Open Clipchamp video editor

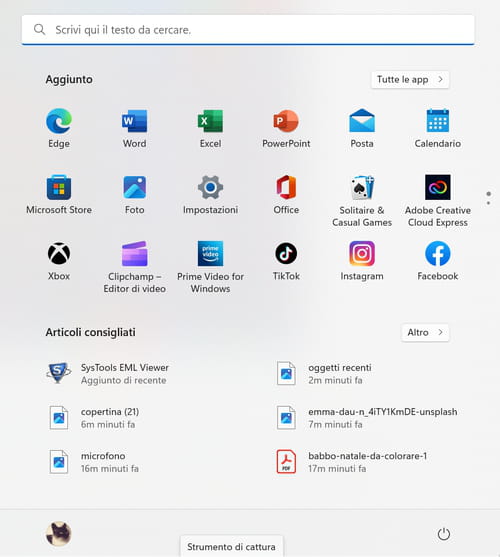tap(135, 267)
